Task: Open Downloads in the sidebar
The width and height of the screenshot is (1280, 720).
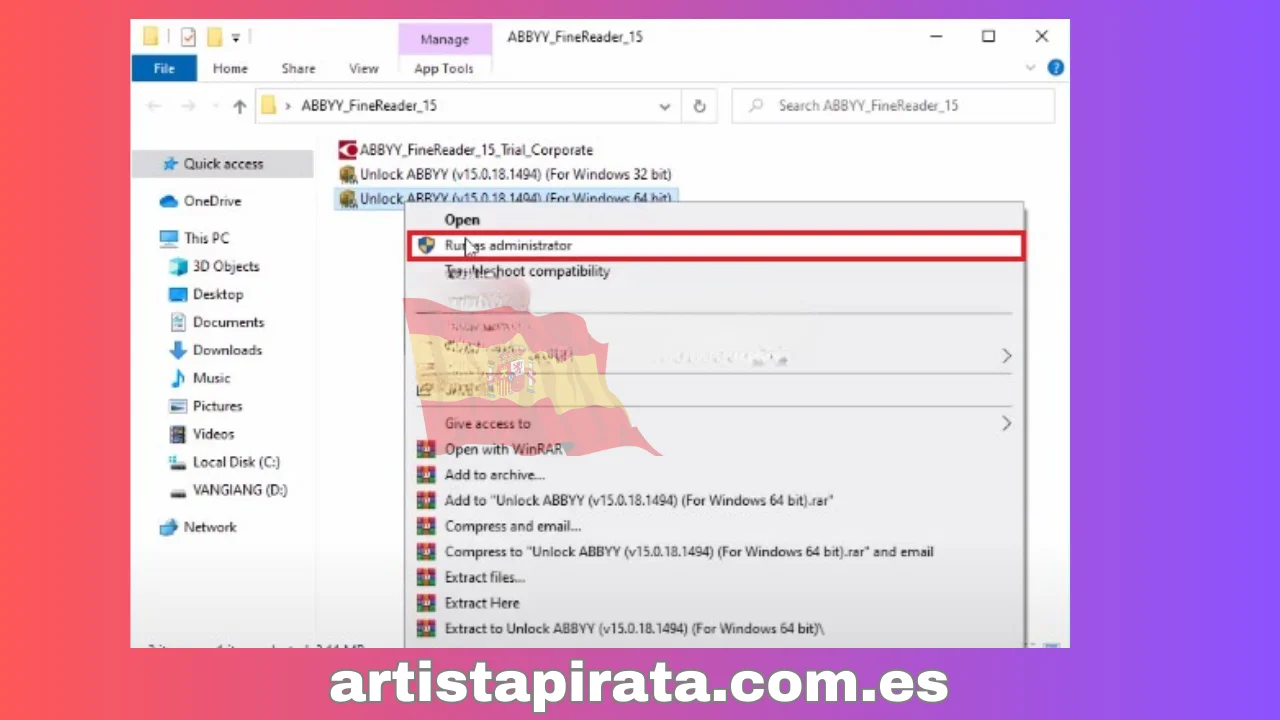Action: 227,350
